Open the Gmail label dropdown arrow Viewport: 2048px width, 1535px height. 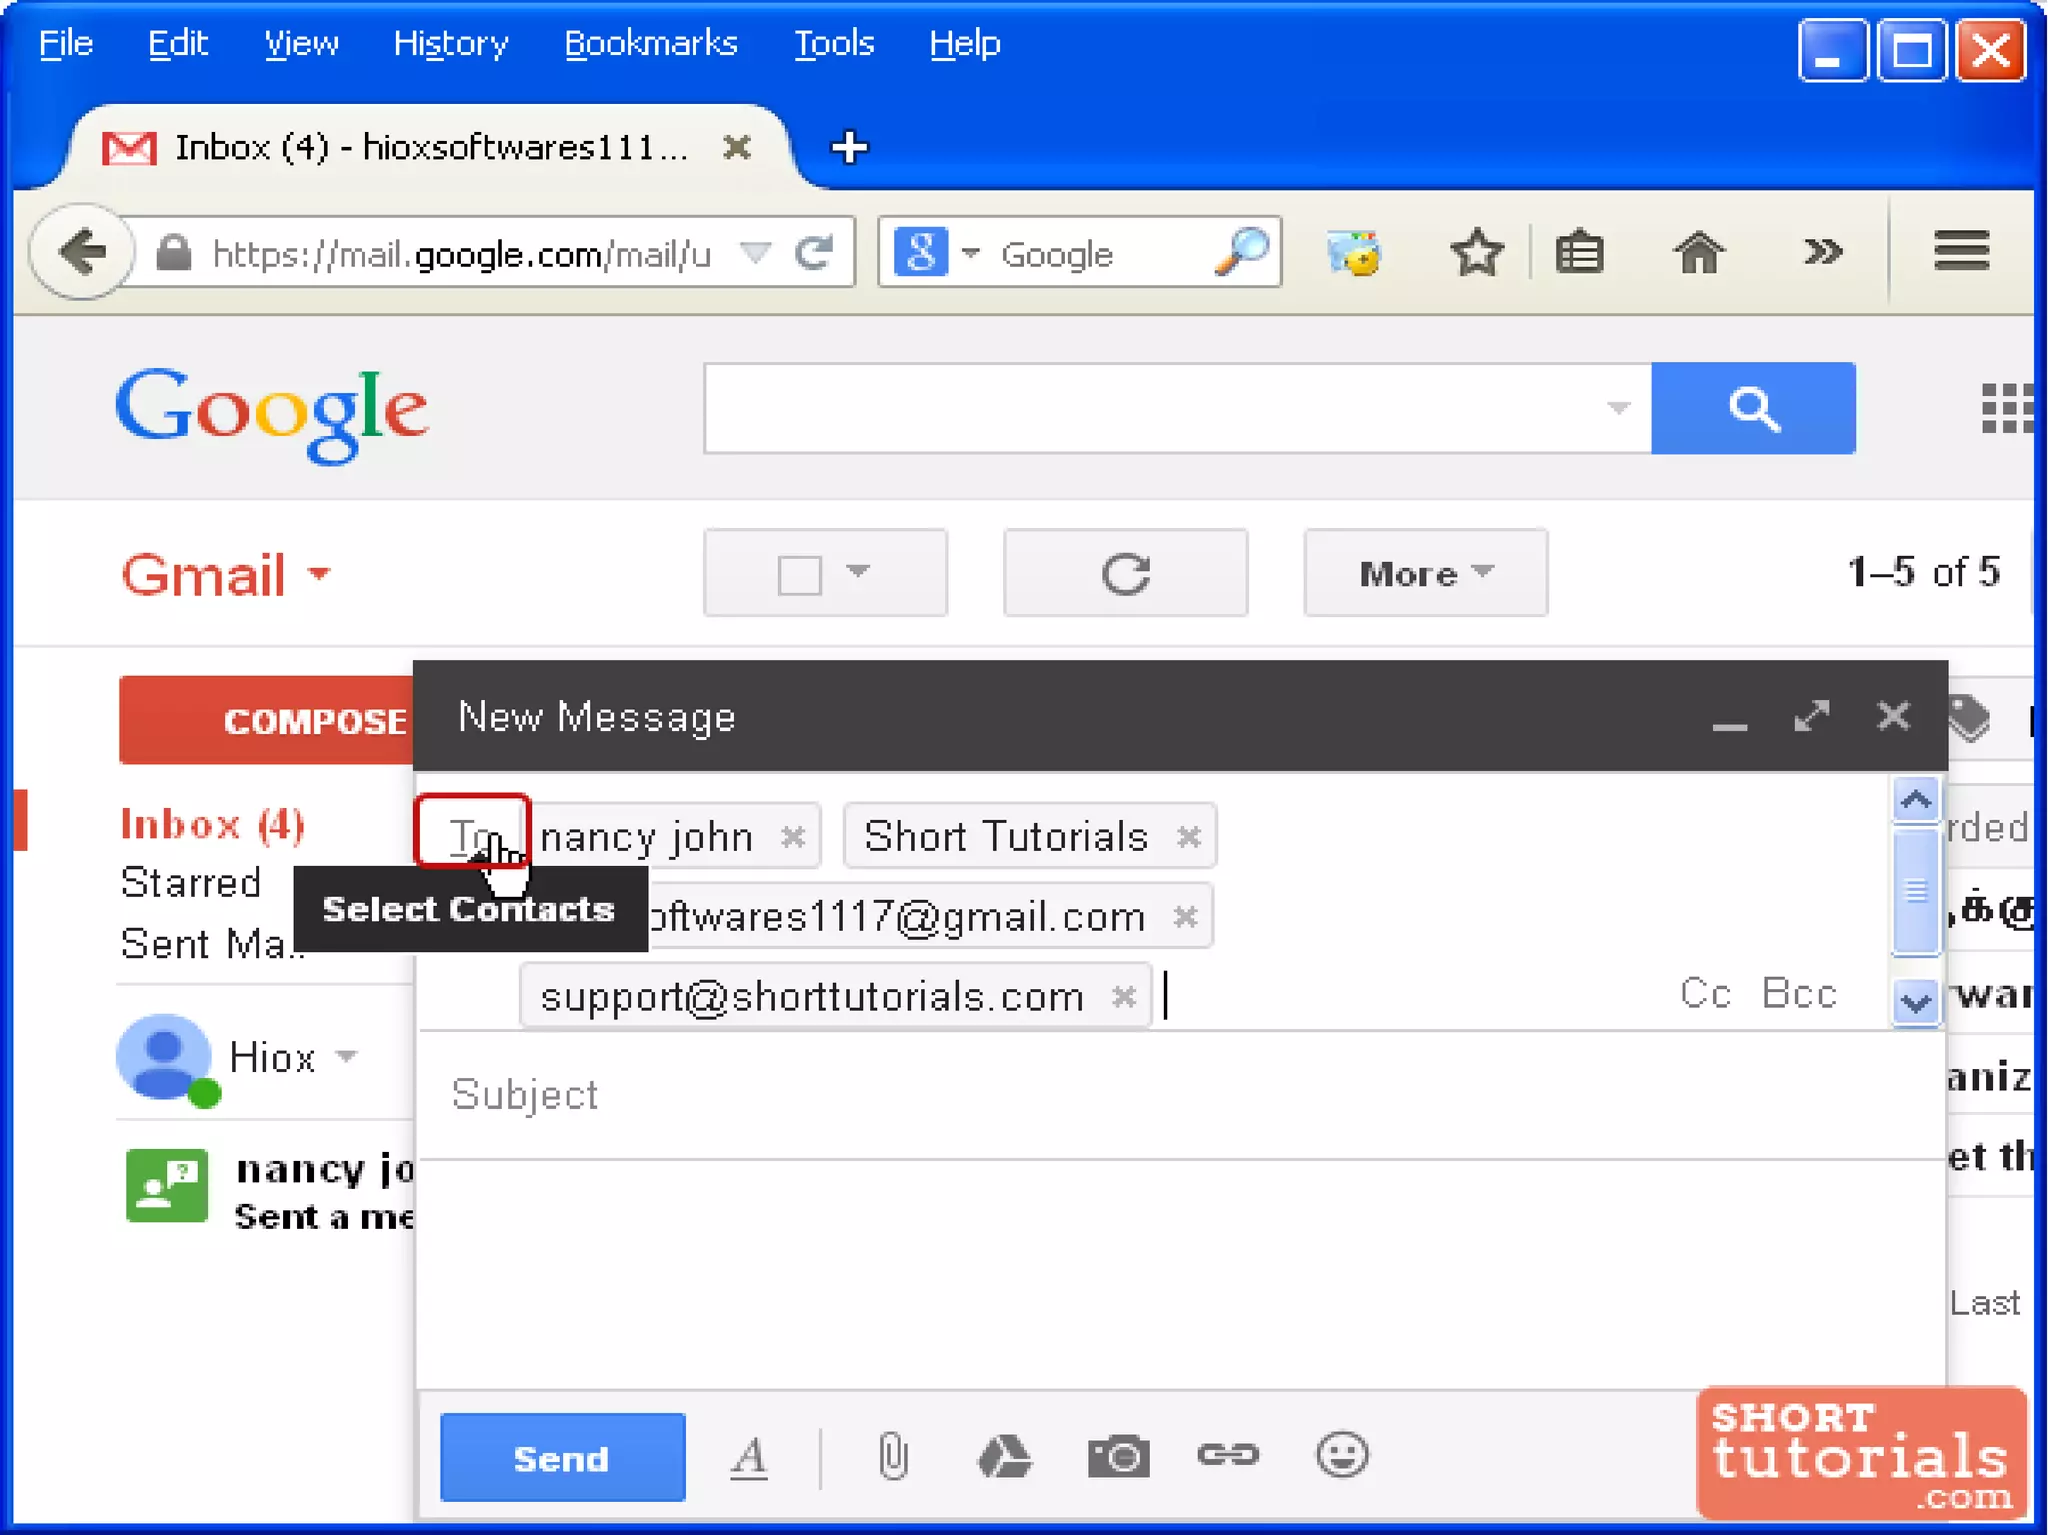tap(319, 574)
